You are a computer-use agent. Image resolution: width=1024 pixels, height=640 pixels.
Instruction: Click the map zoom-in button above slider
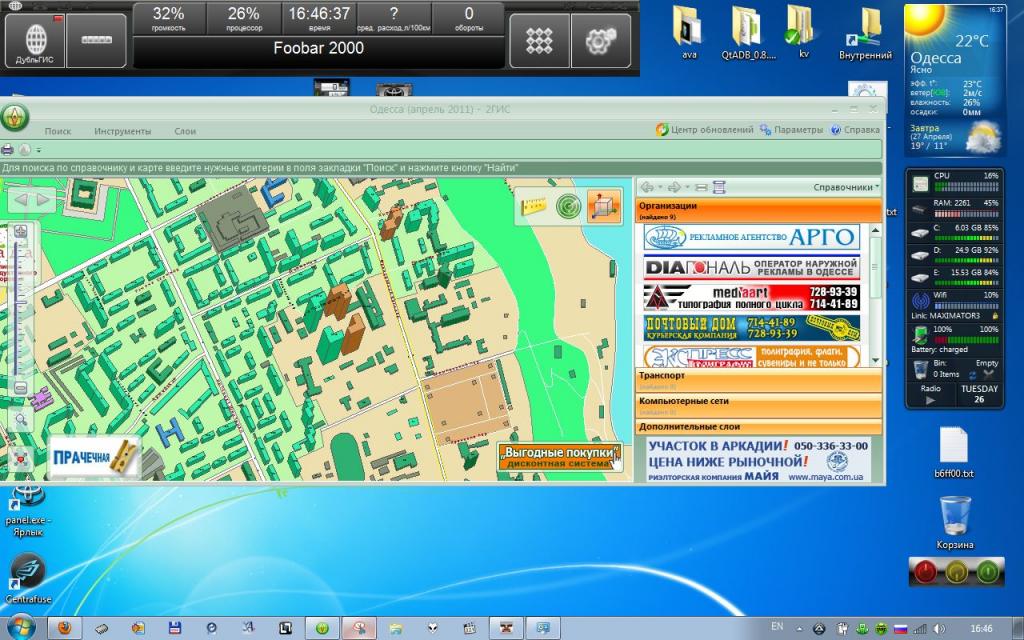tap(21, 231)
